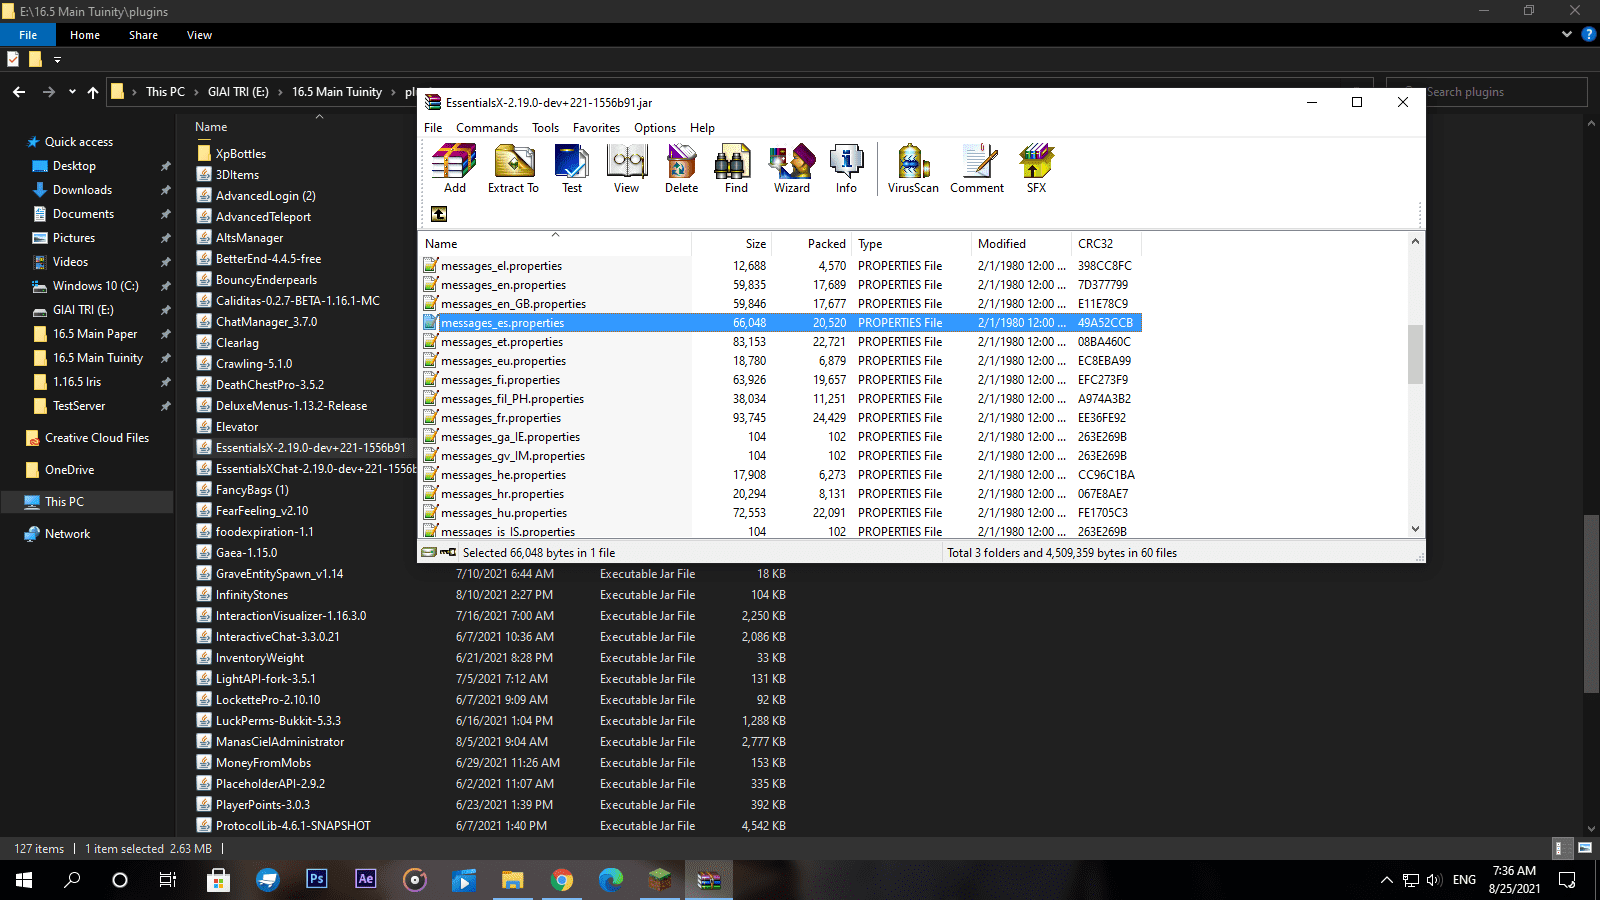Open recent locations dropdown in Explorer
This screenshot has height=900, width=1600.
point(72,92)
